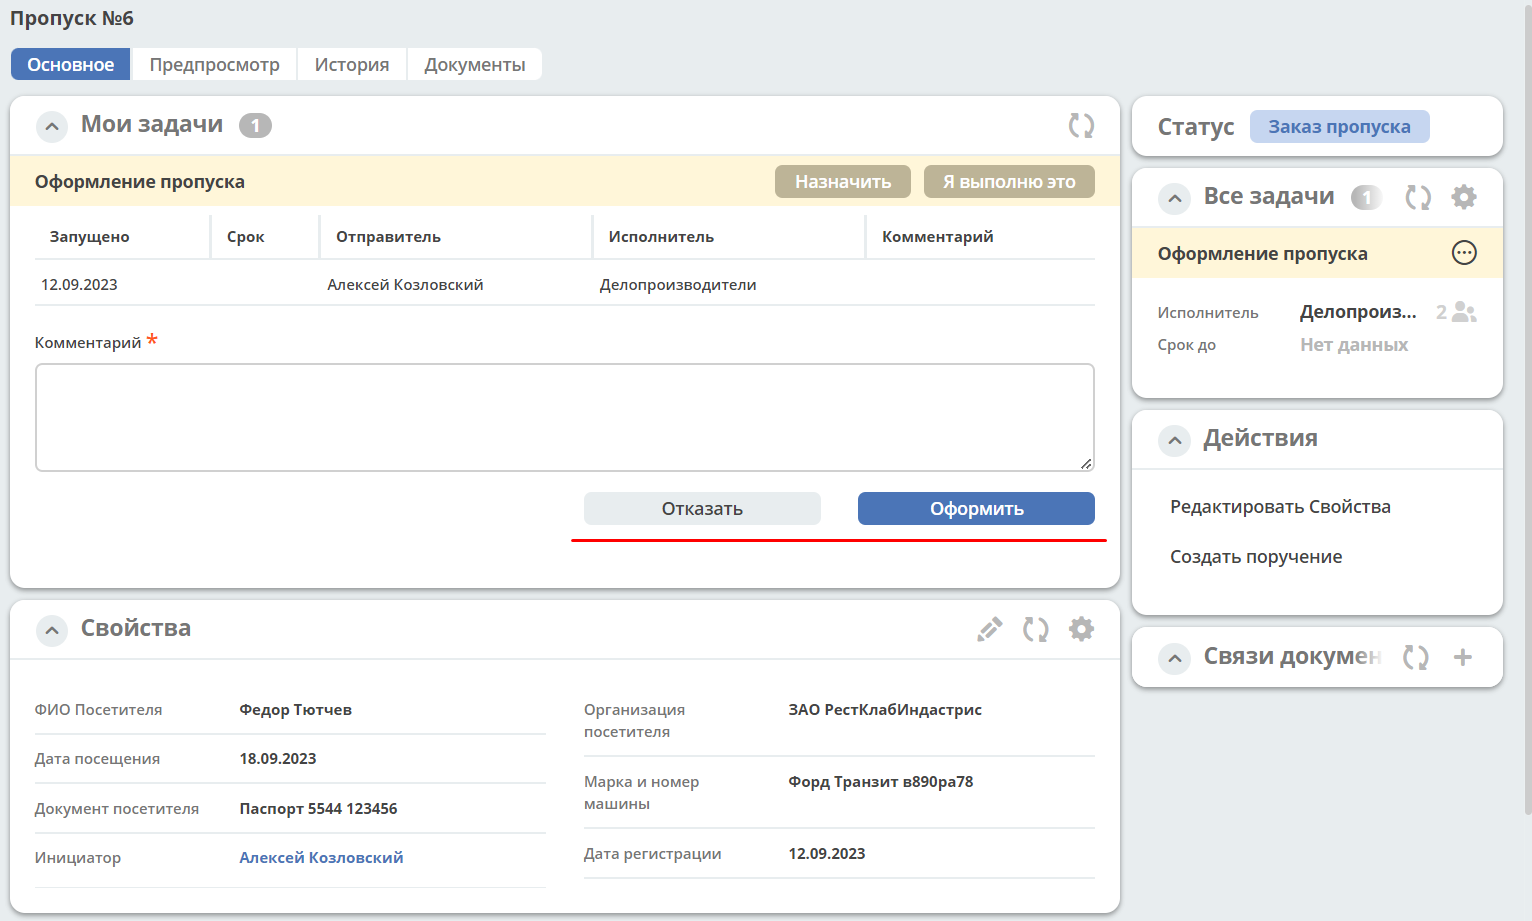The width and height of the screenshot is (1532, 921).
Task: Click the ЗАО РестКлабИндастрис organization value
Action: point(885,710)
